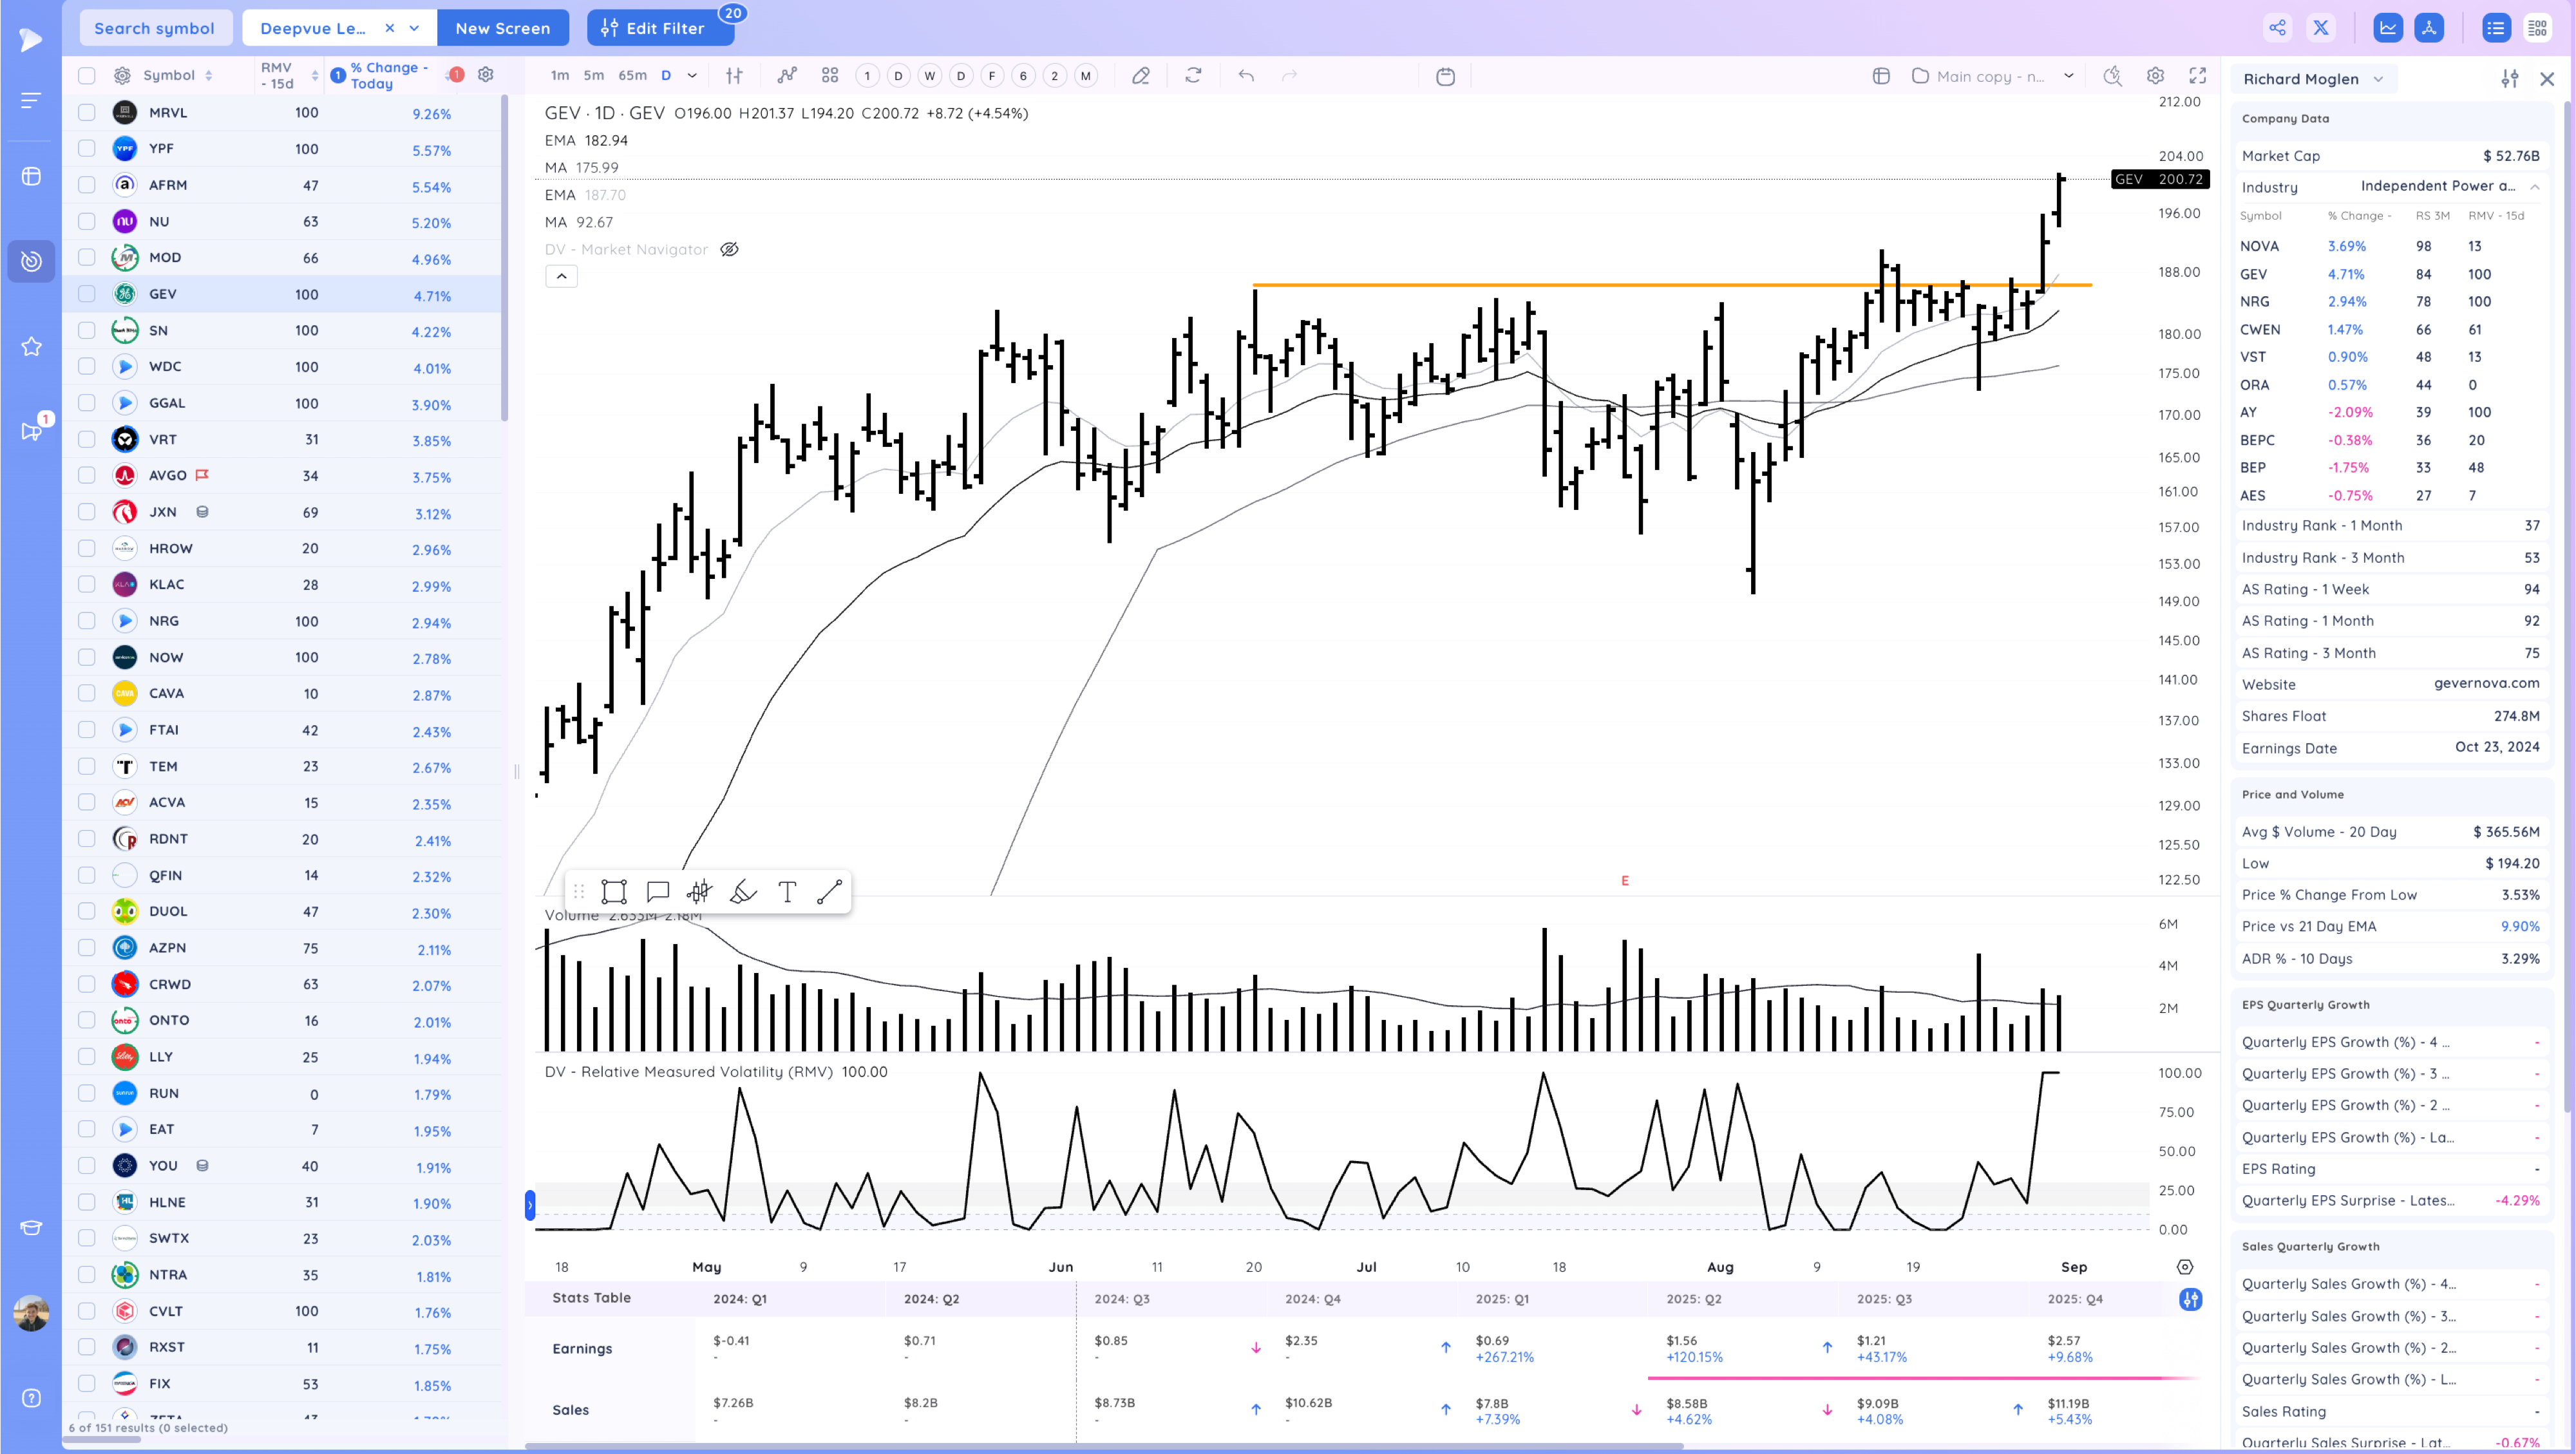Check the AFRM row checkbox

(87, 185)
